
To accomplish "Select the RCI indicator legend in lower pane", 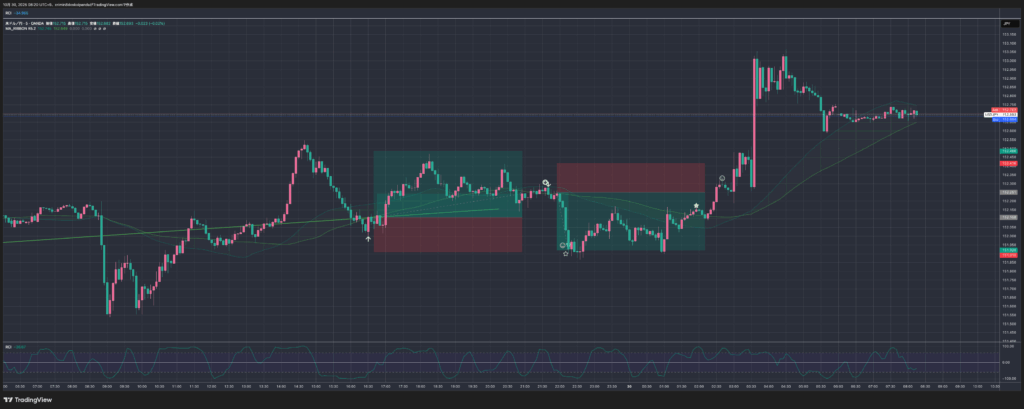I will pos(10,347).
